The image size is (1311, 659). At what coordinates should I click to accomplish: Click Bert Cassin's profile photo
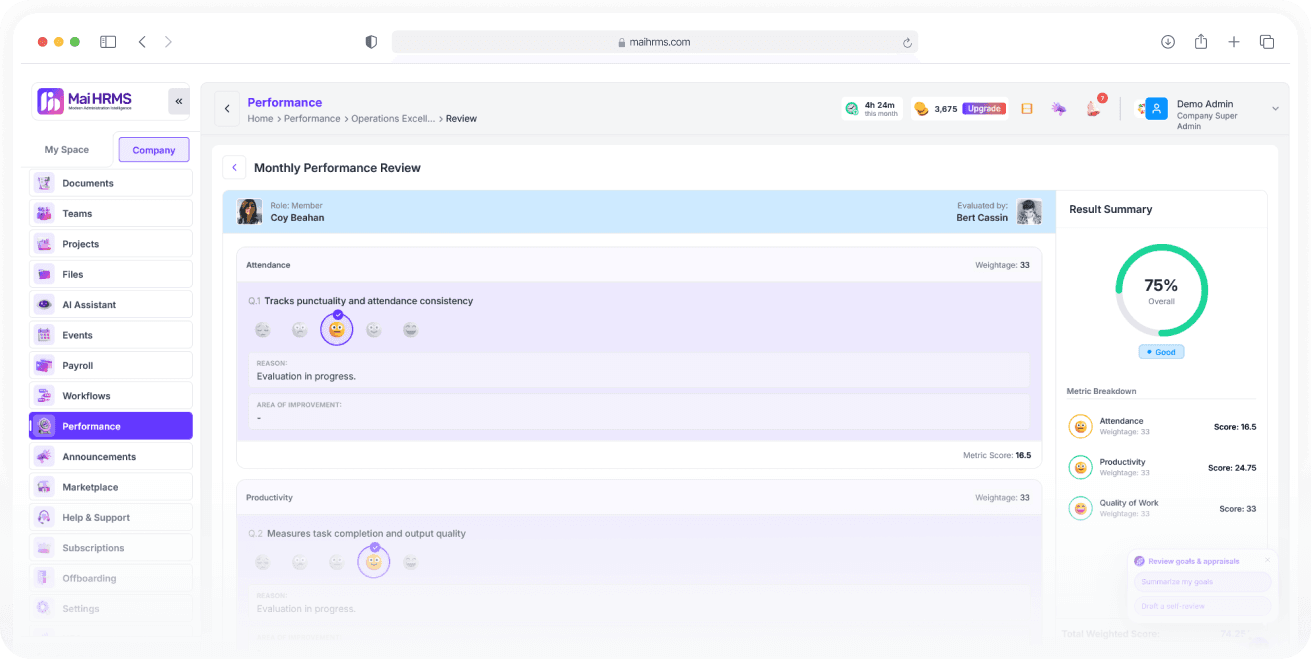[1029, 211]
